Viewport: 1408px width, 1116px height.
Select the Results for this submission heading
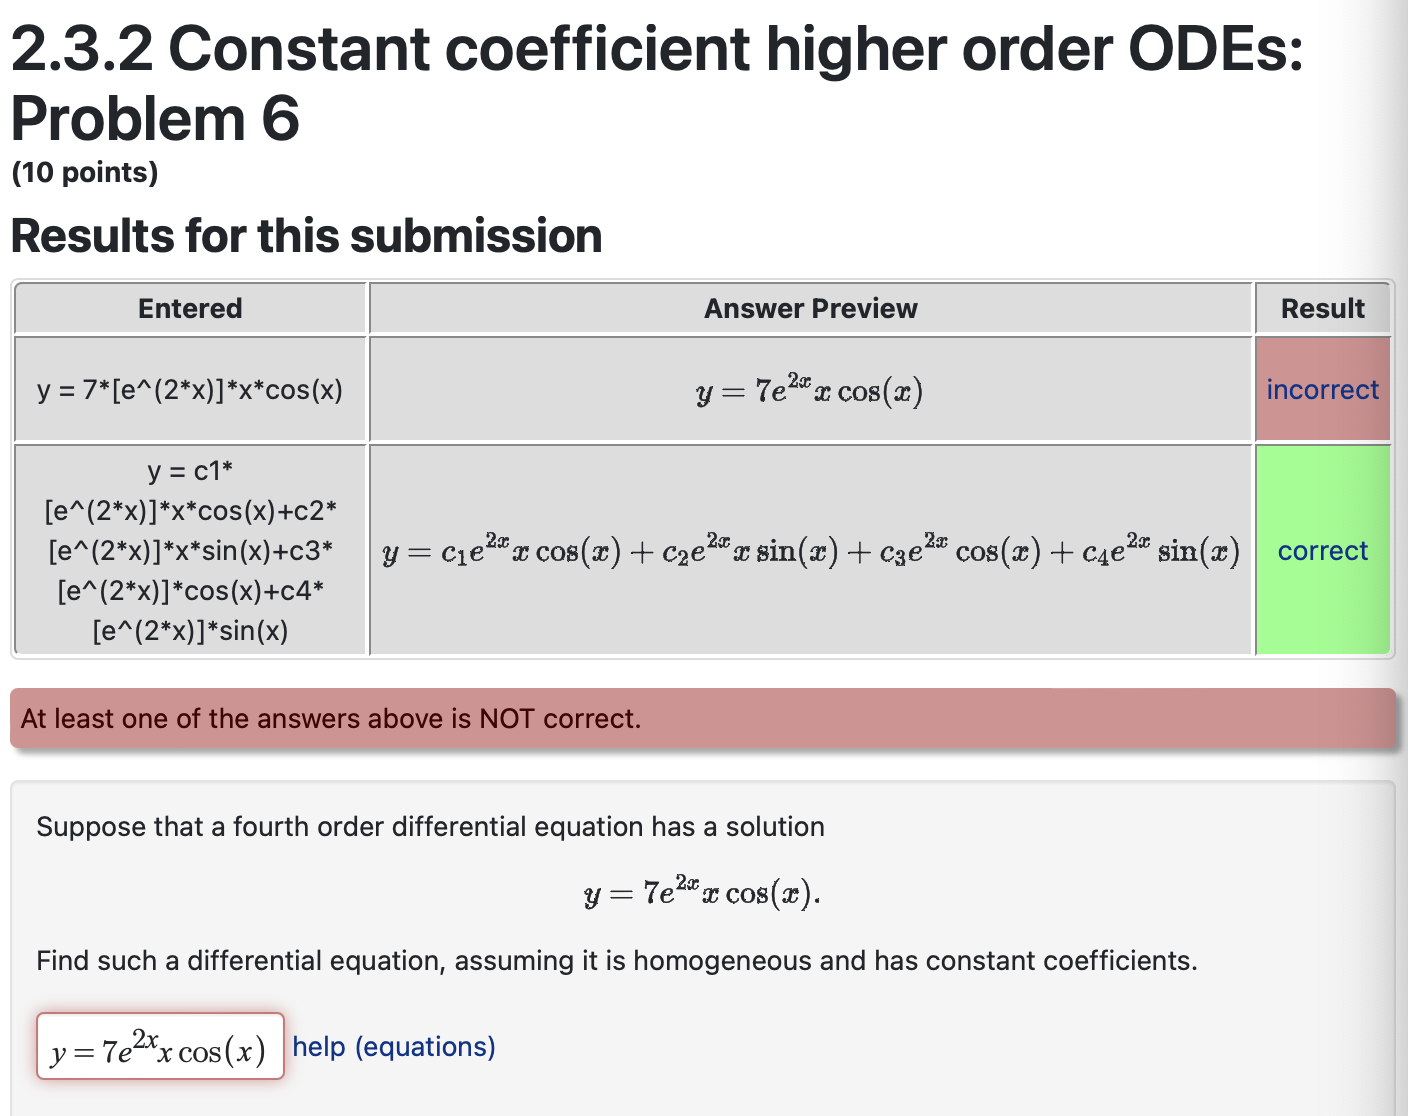(306, 236)
